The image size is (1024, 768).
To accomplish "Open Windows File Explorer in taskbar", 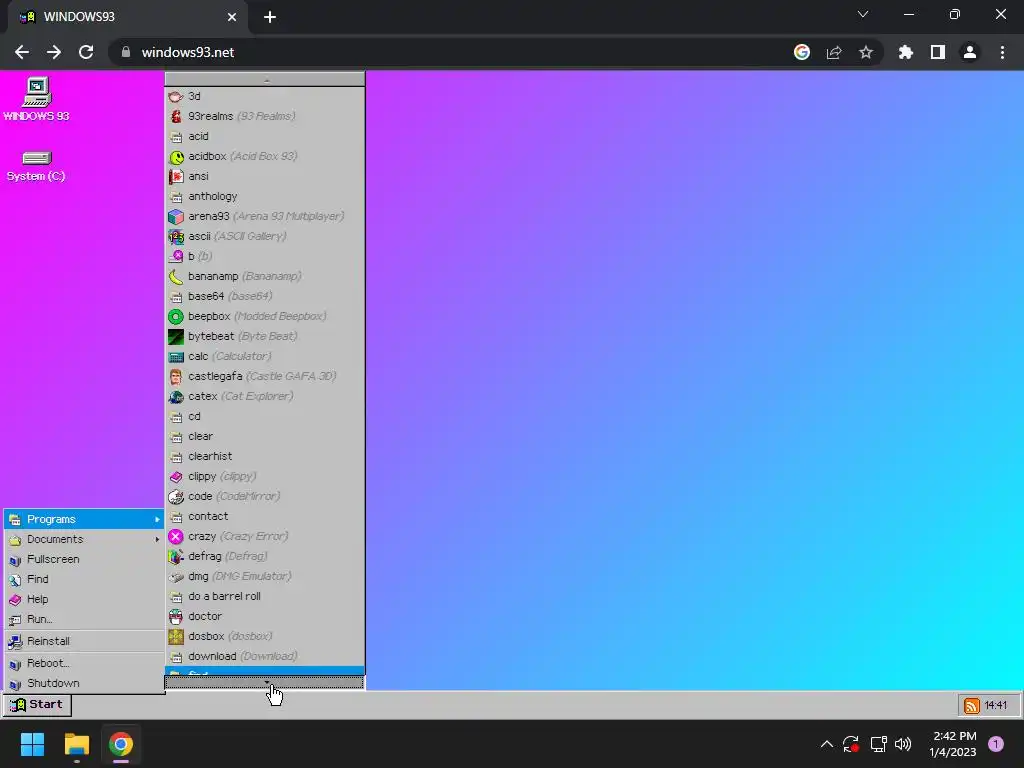I will point(76,744).
